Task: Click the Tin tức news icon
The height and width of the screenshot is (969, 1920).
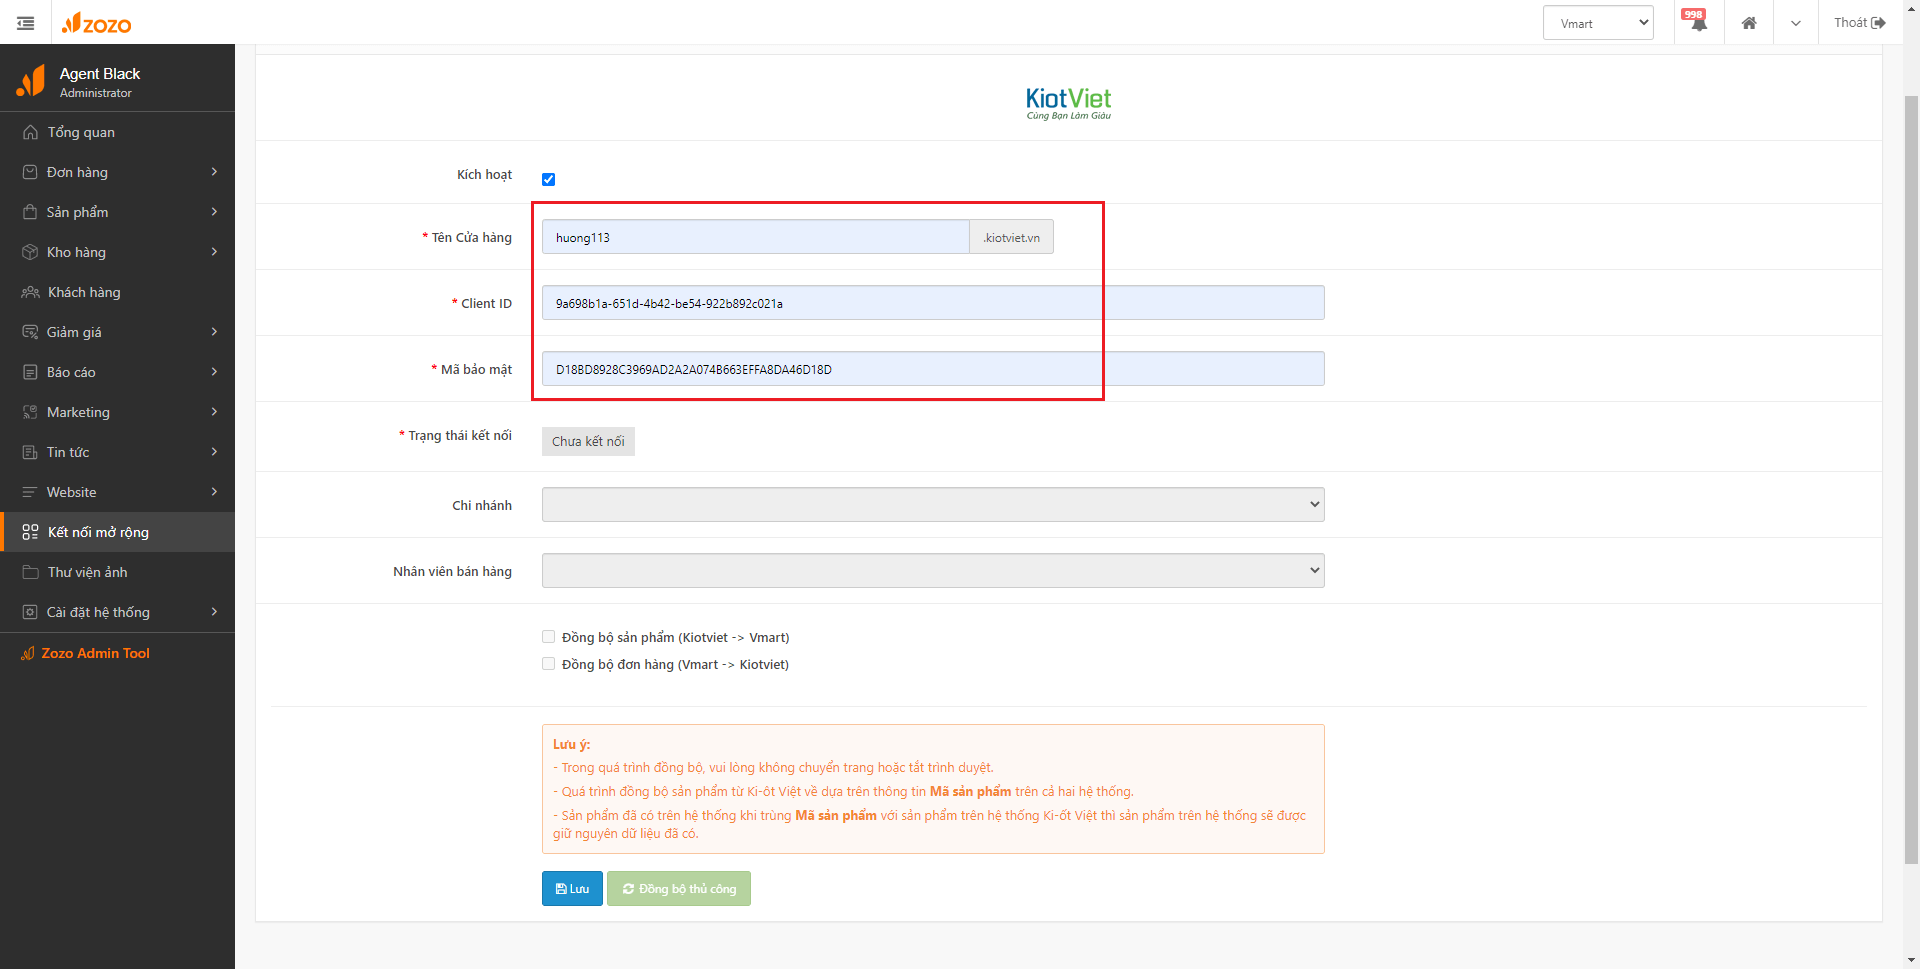Action: (30, 452)
